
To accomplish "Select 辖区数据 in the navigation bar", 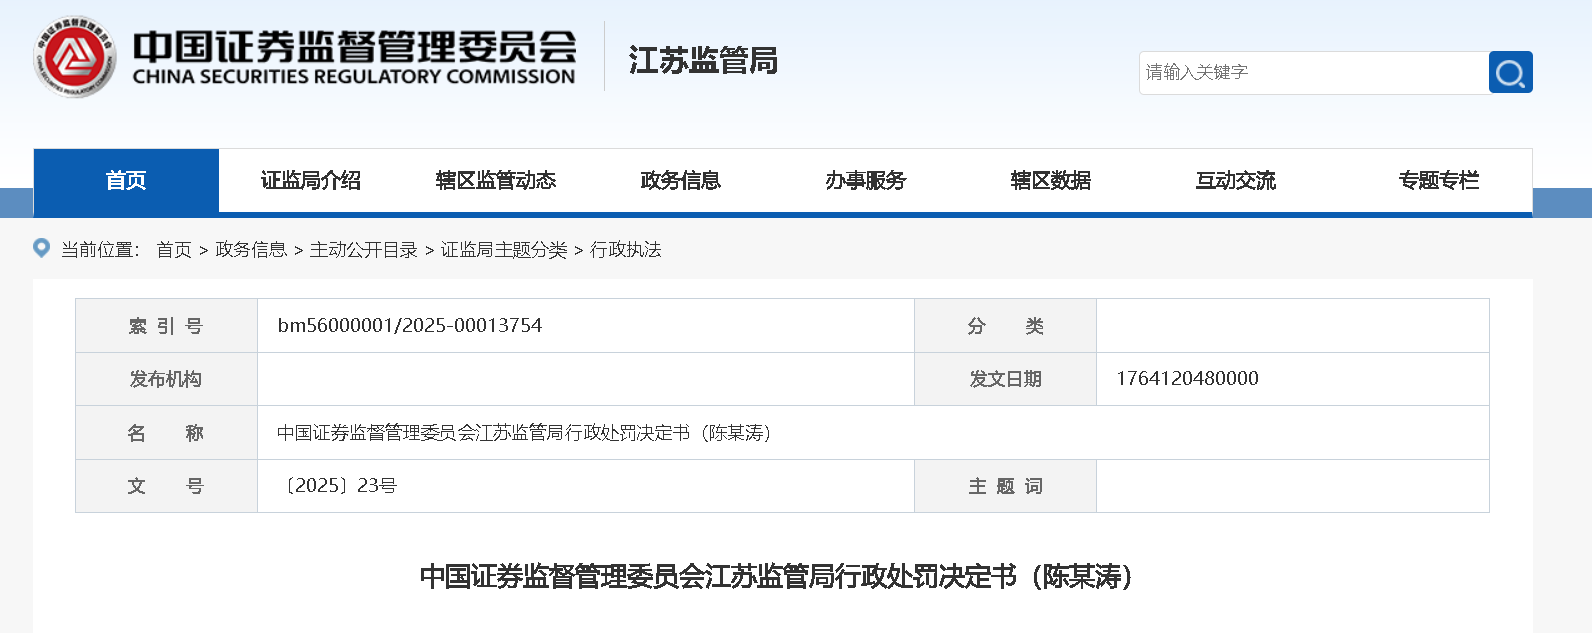I will pyautogui.click(x=1051, y=181).
